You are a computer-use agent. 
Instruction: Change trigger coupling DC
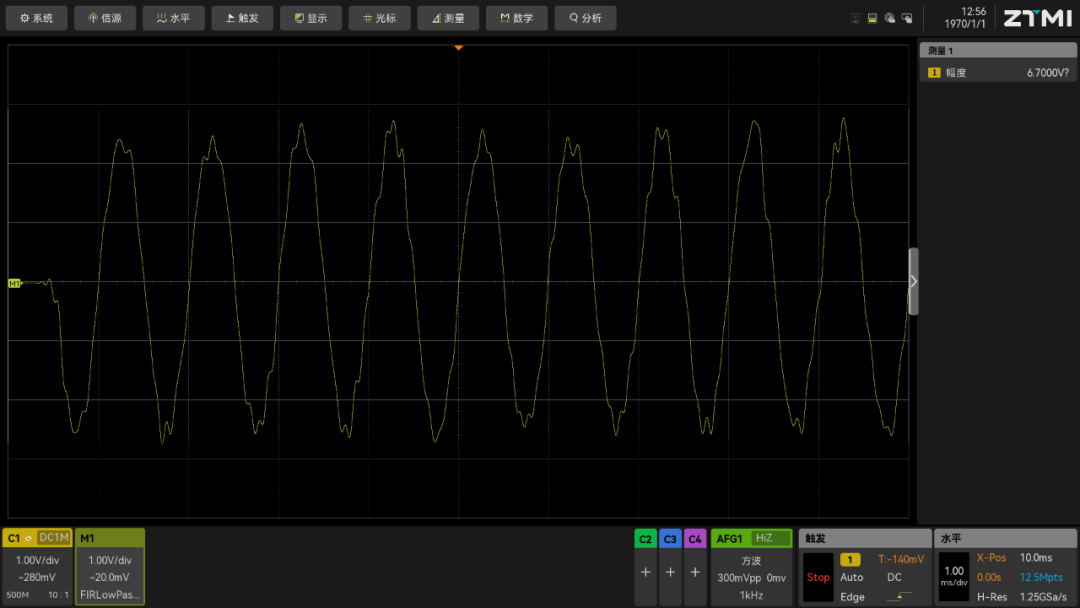894,577
